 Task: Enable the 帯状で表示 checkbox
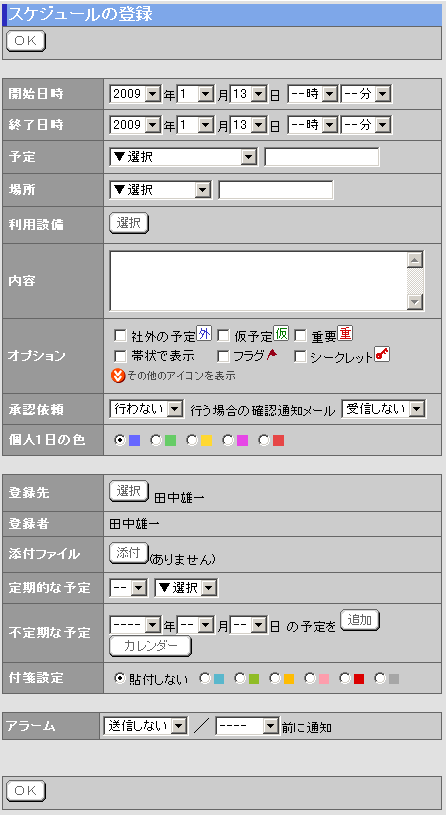(120, 357)
